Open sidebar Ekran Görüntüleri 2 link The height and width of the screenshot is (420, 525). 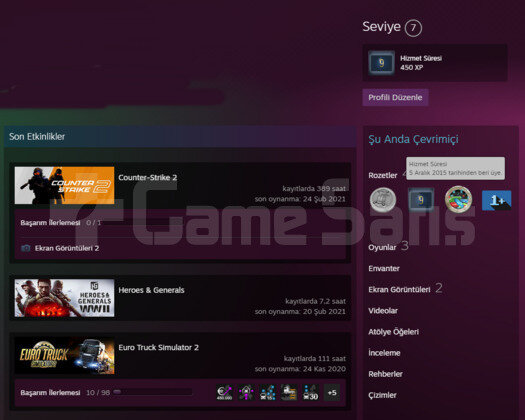coord(405,289)
